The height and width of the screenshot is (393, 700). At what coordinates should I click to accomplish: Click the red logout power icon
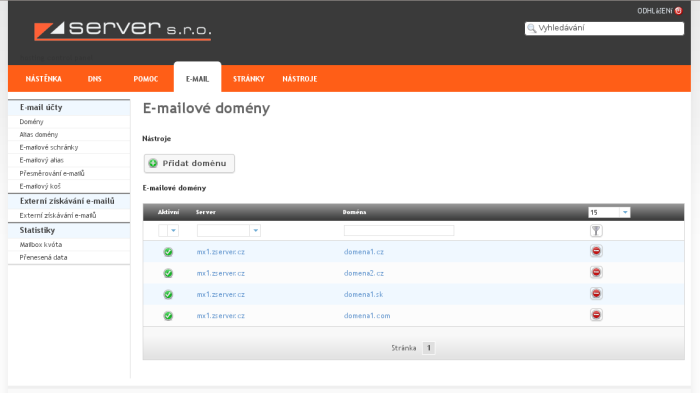(679, 11)
